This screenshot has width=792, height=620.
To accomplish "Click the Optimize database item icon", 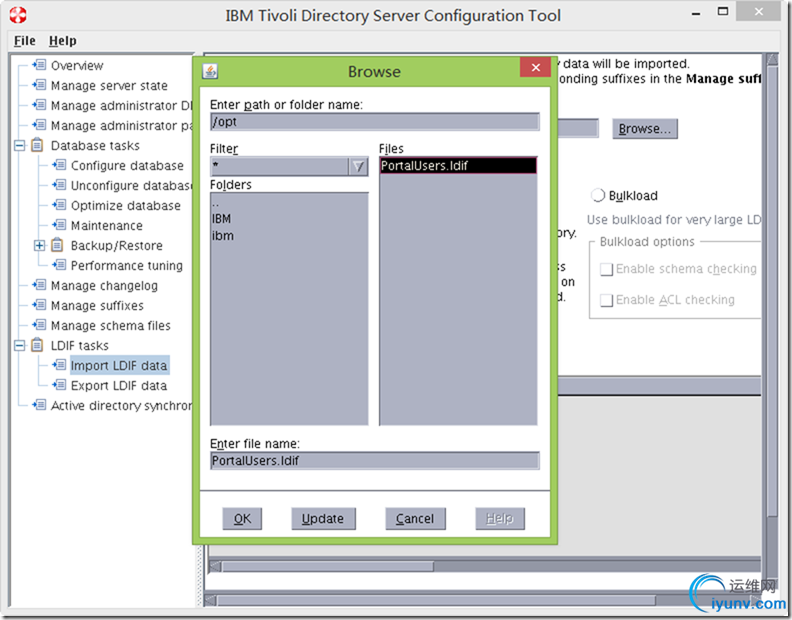I will [x=59, y=205].
